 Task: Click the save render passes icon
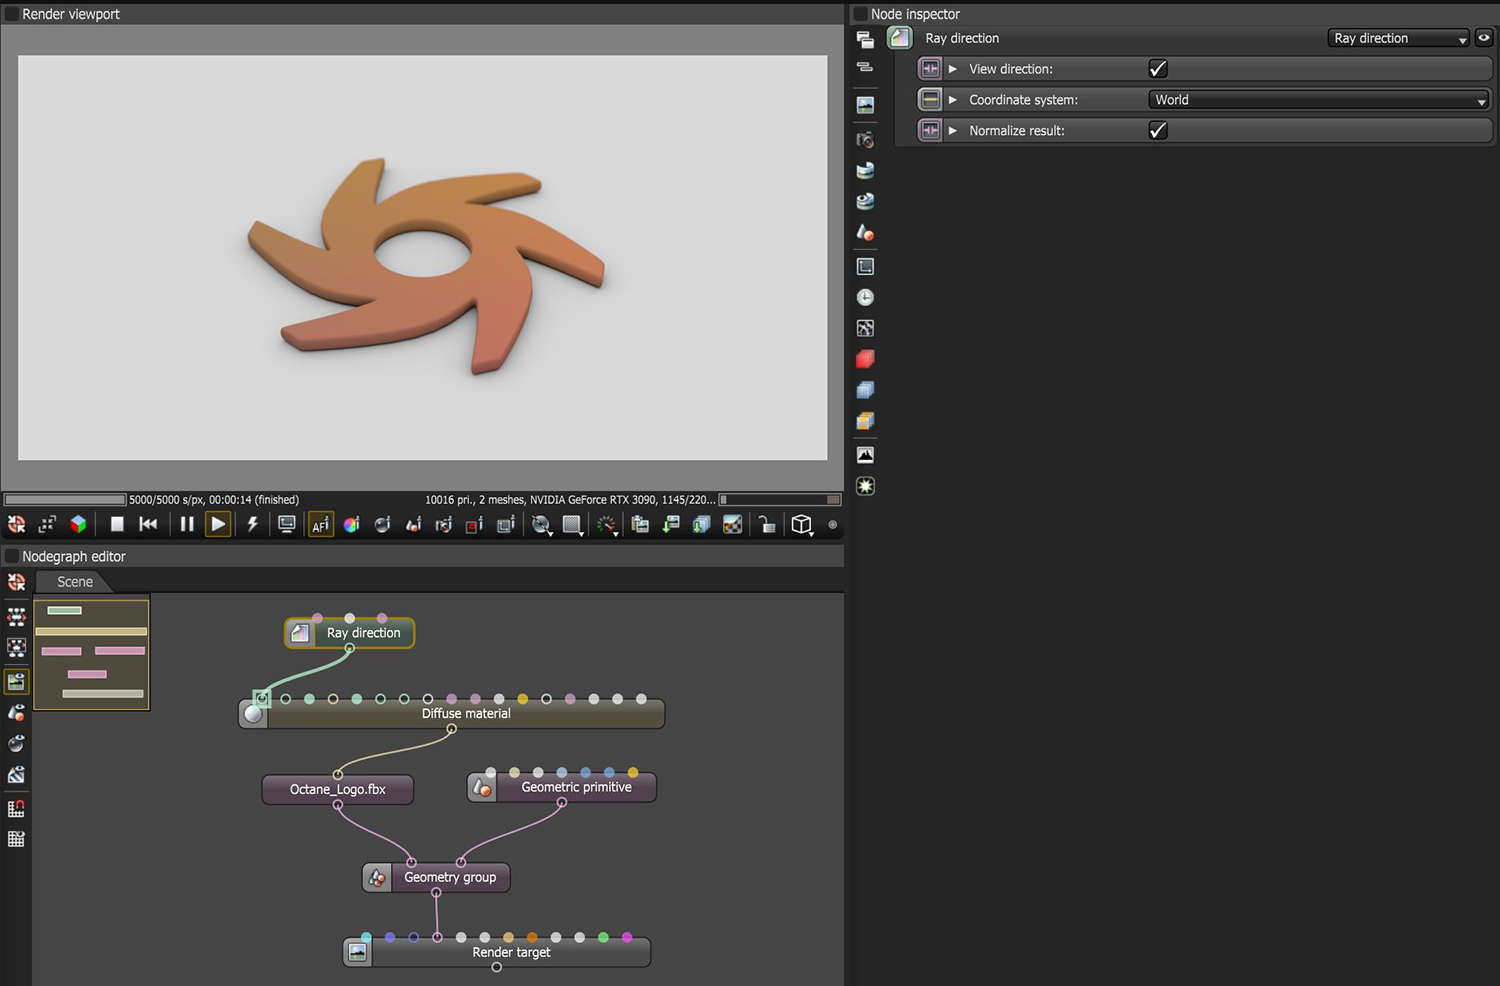pos(702,524)
